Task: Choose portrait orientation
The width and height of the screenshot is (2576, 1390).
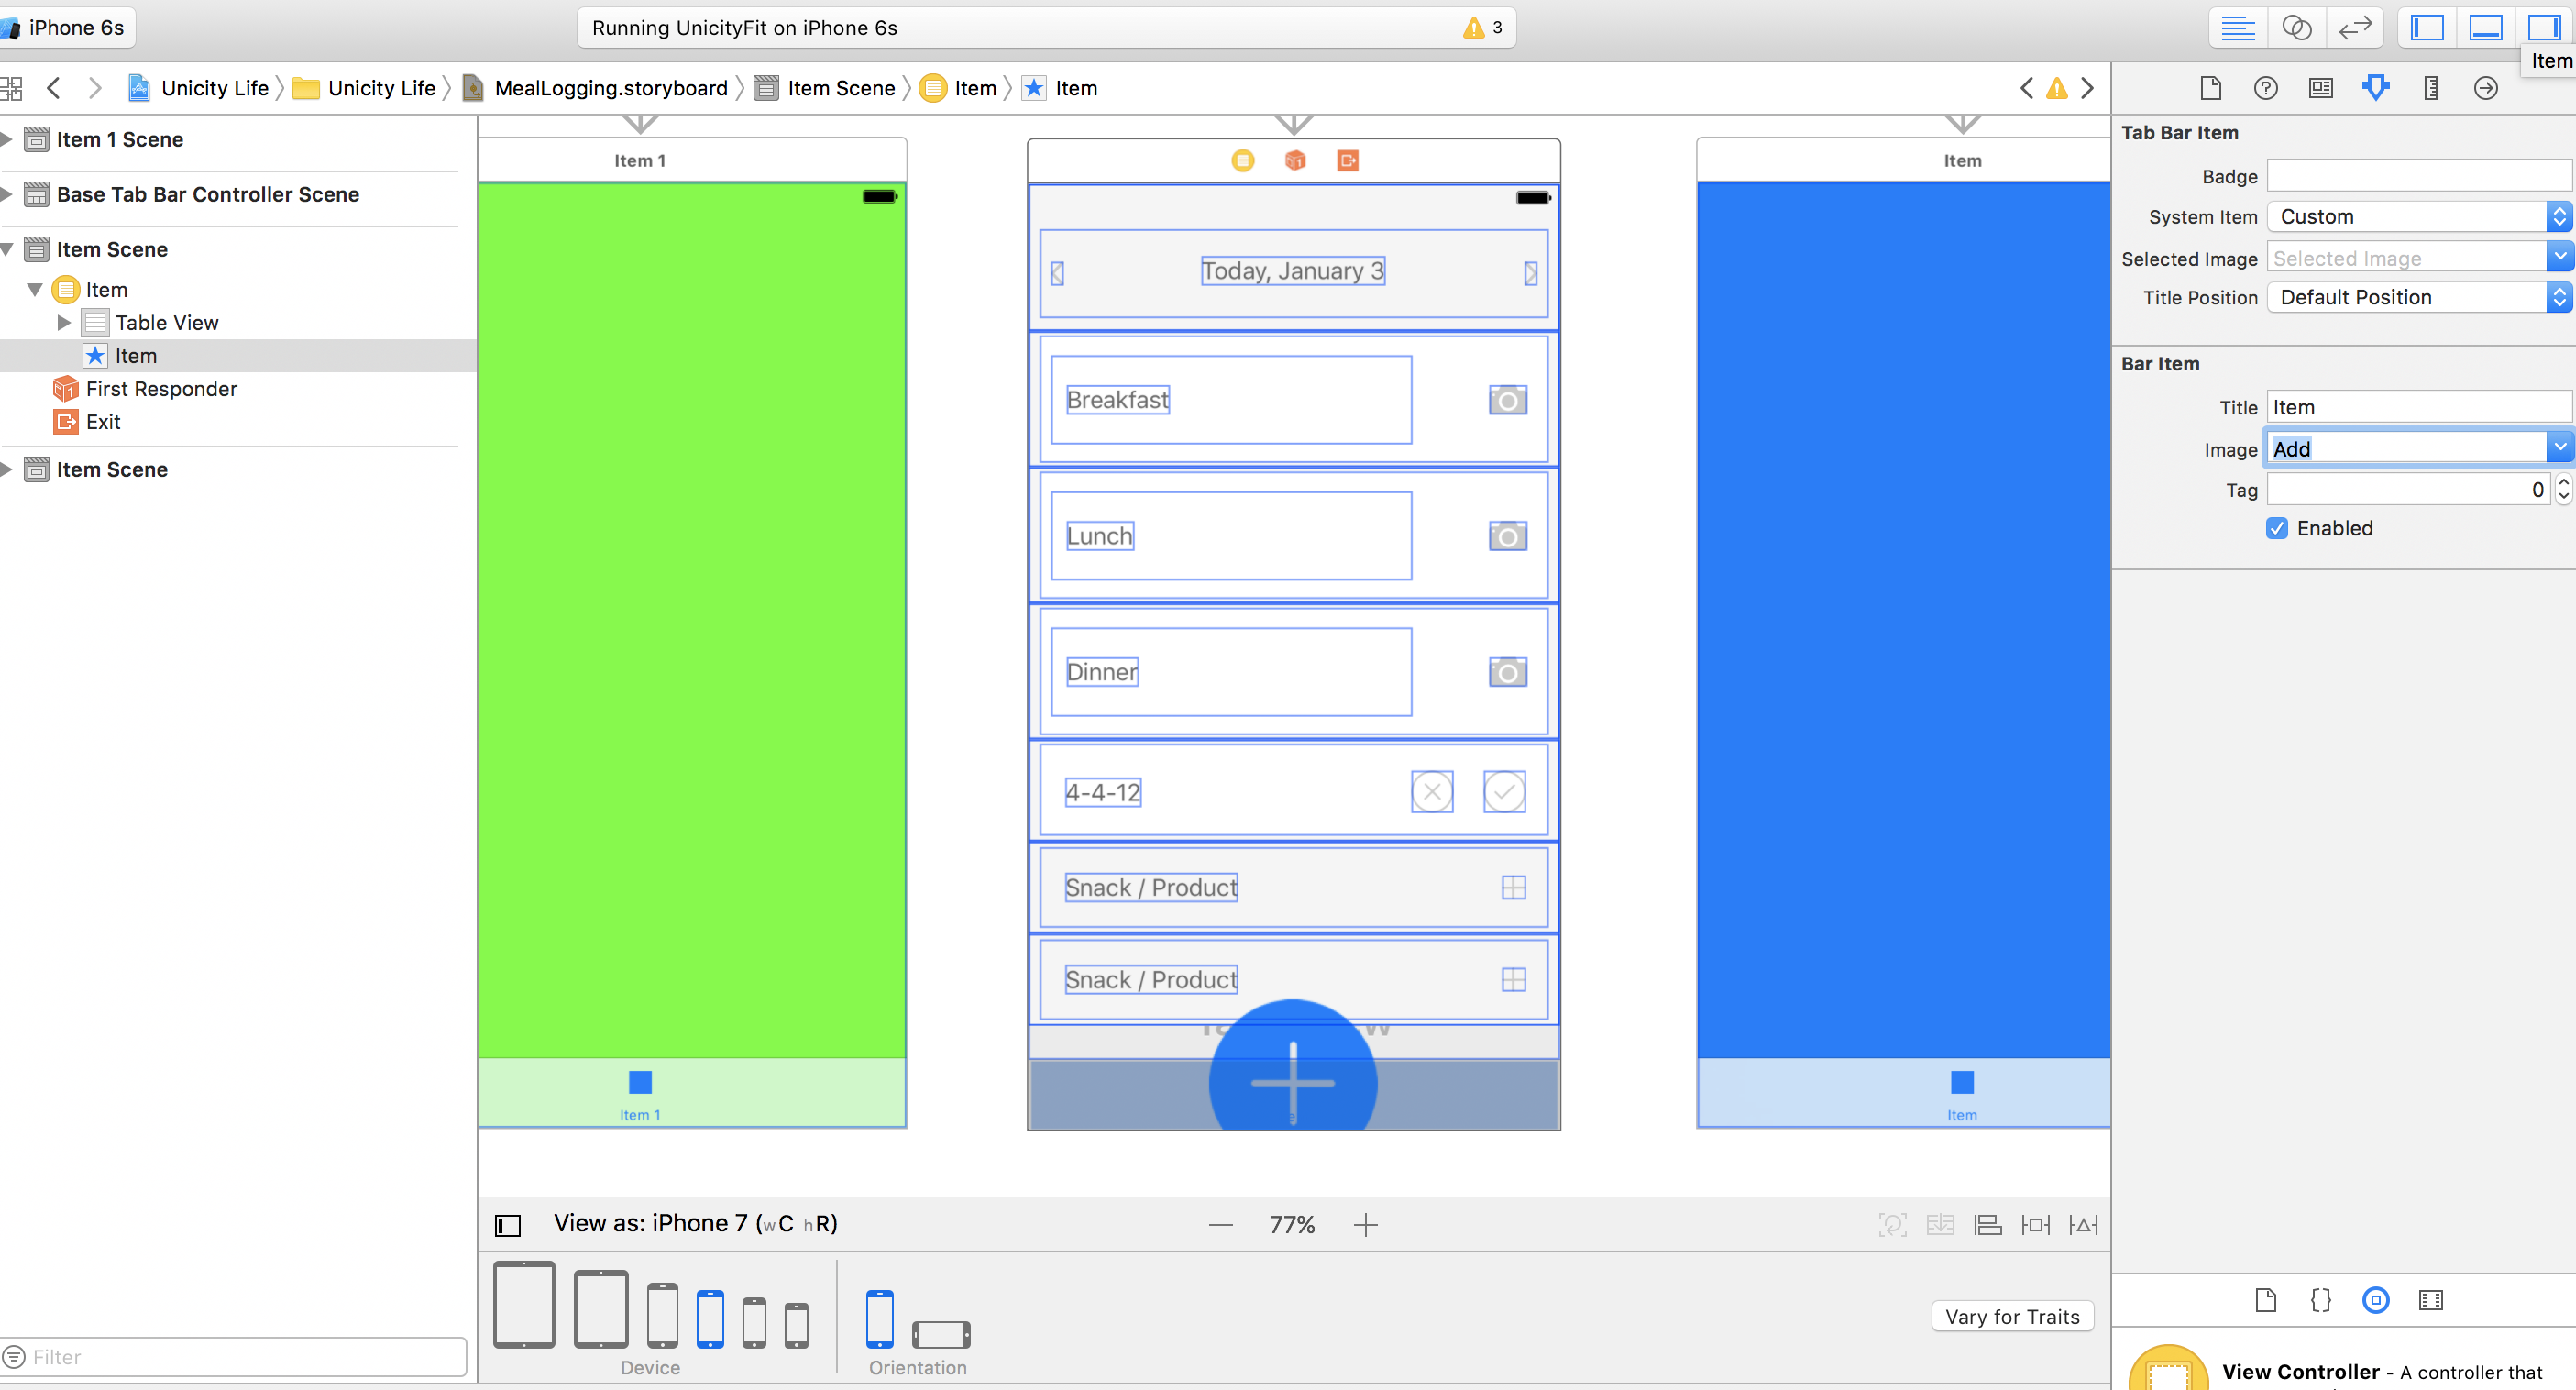Action: 879,1318
